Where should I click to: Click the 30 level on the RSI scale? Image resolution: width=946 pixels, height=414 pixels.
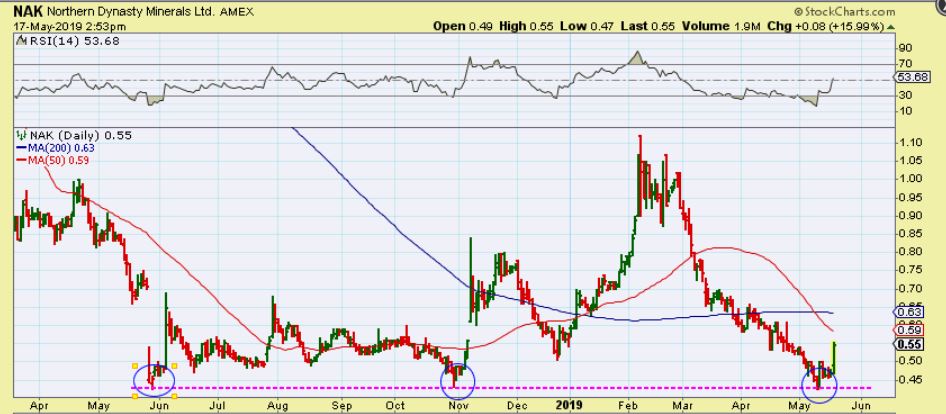click(x=904, y=95)
